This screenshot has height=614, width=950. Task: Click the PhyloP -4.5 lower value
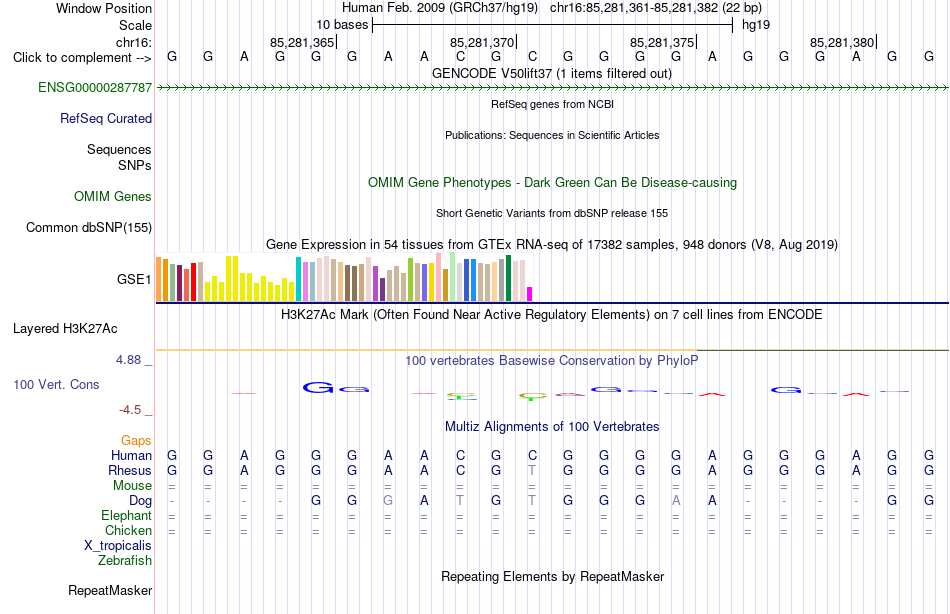(130, 410)
